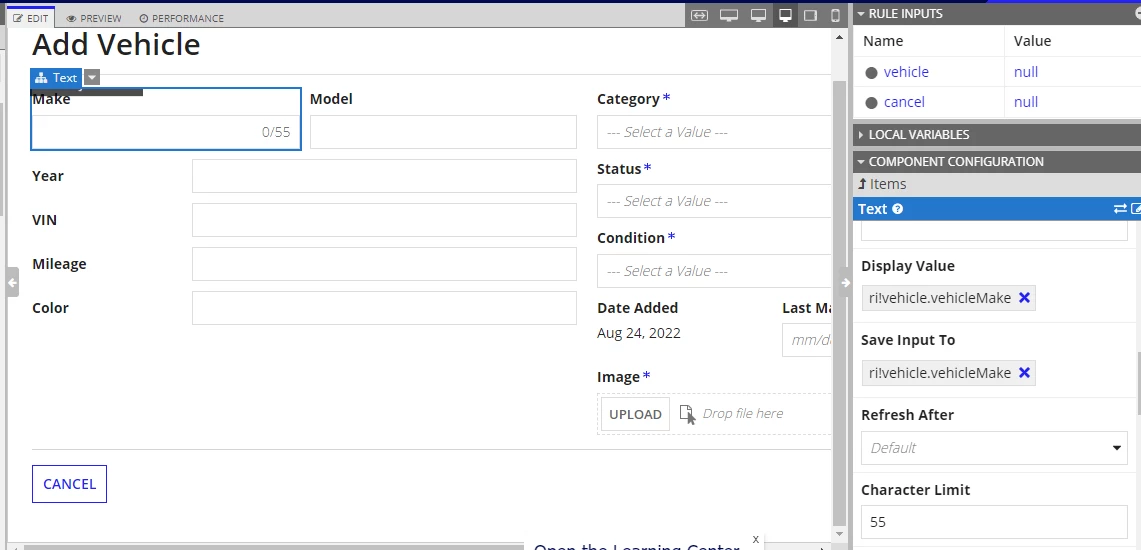Remove the Save Input To expression
This screenshot has height=550, width=1141.
(1024, 372)
